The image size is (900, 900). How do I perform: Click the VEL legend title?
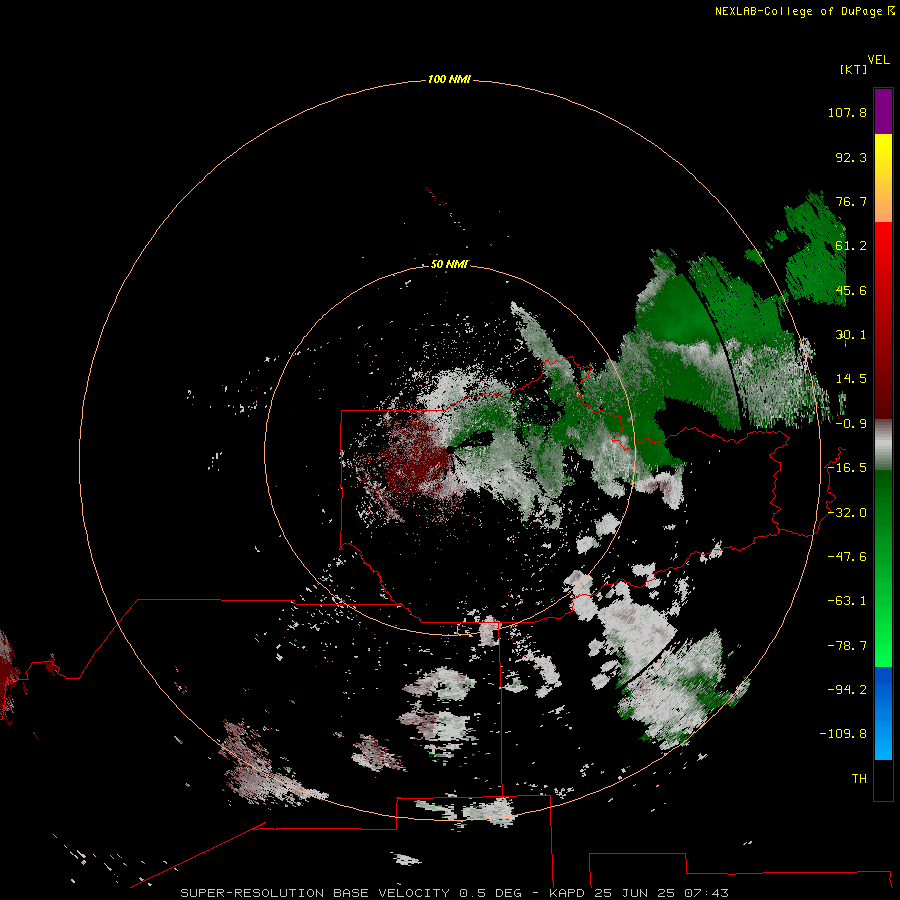click(x=878, y=60)
